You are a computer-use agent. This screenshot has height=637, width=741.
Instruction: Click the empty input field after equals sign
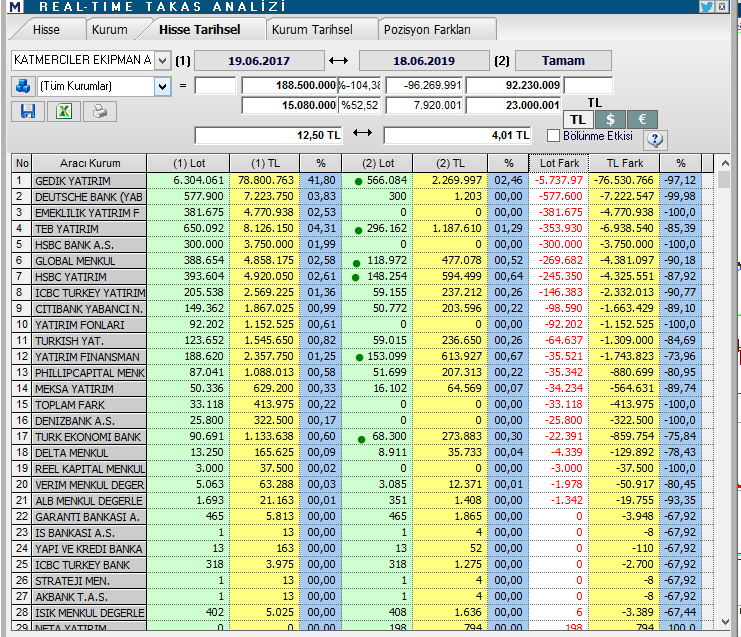pyautogui.click(x=215, y=86)
